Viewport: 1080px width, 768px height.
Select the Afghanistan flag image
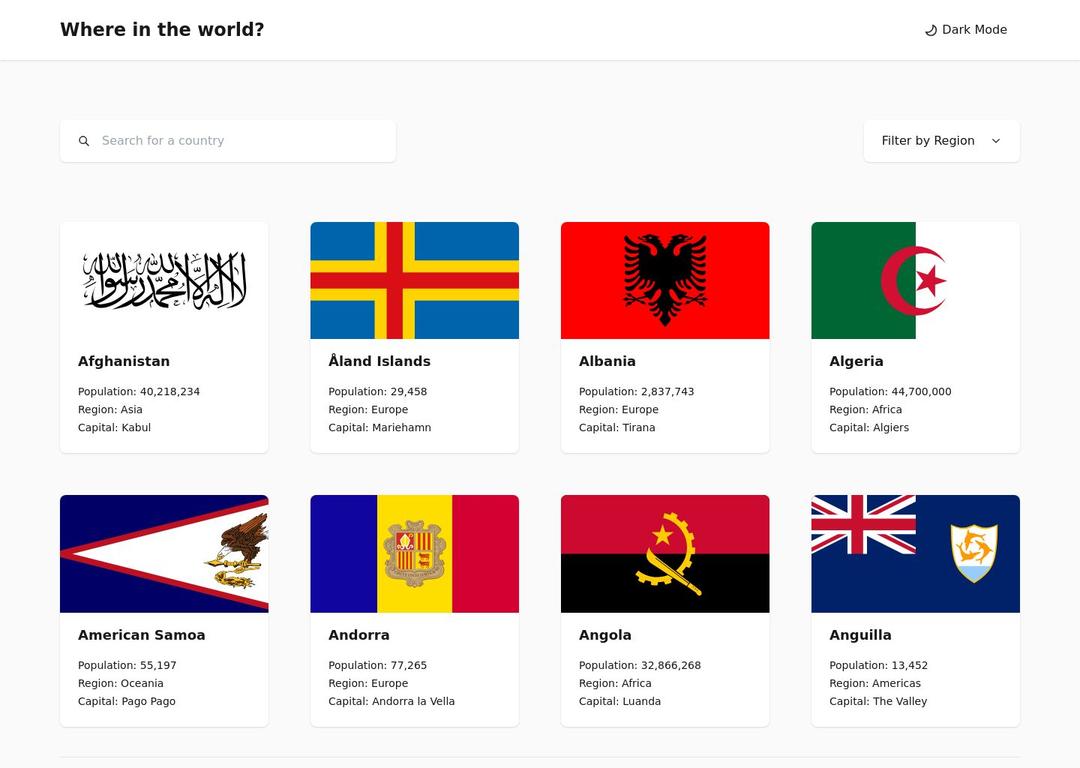click(164, 280)
